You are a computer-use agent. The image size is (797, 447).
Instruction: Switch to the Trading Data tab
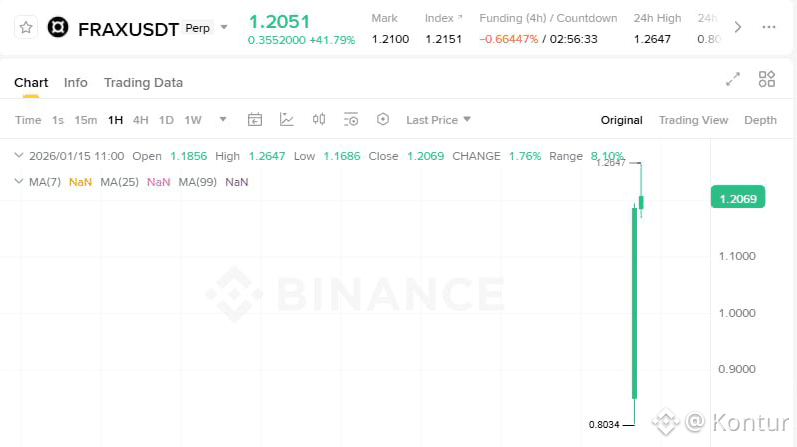coord(143,82)
